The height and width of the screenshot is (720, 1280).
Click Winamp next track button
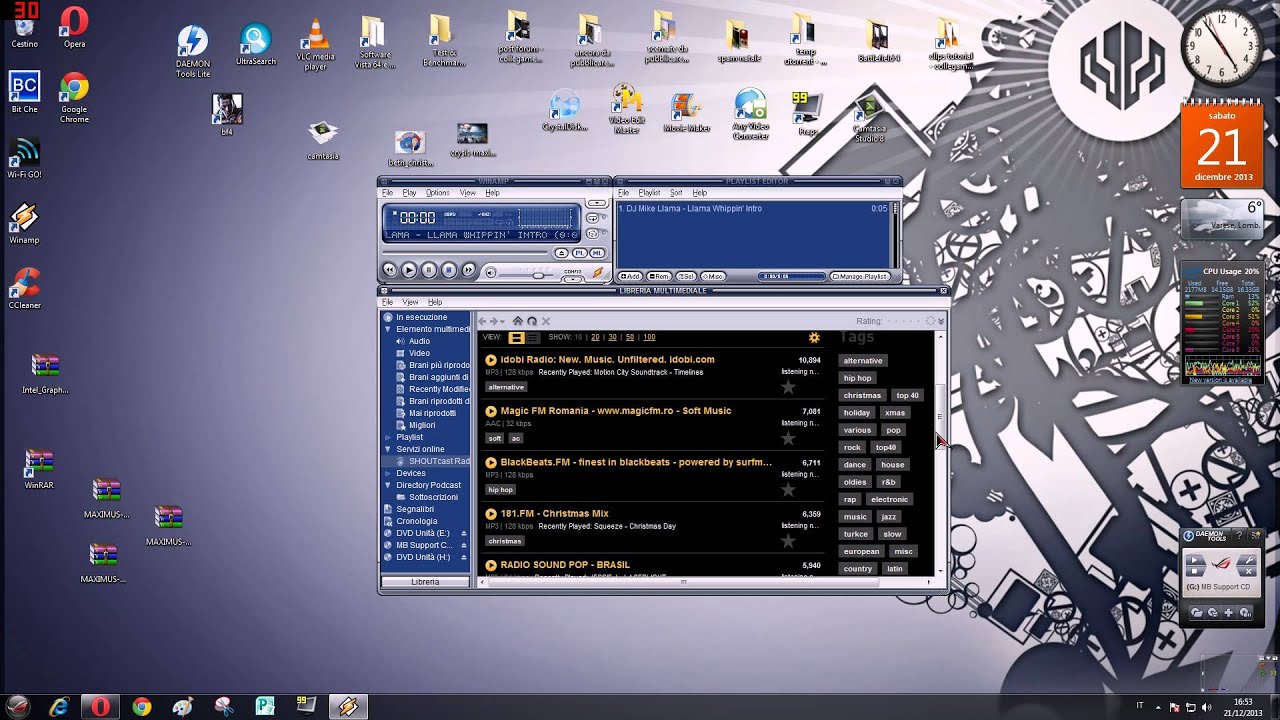click(469, 270)
